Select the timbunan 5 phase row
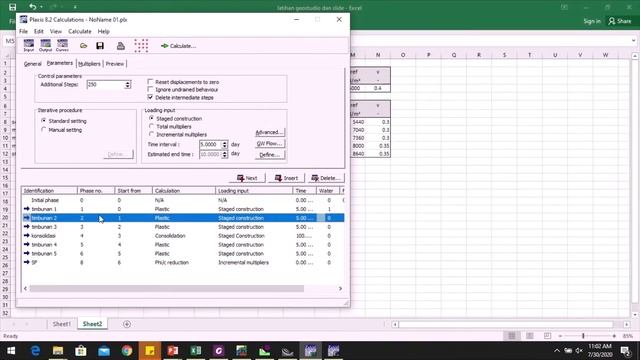 183,254
